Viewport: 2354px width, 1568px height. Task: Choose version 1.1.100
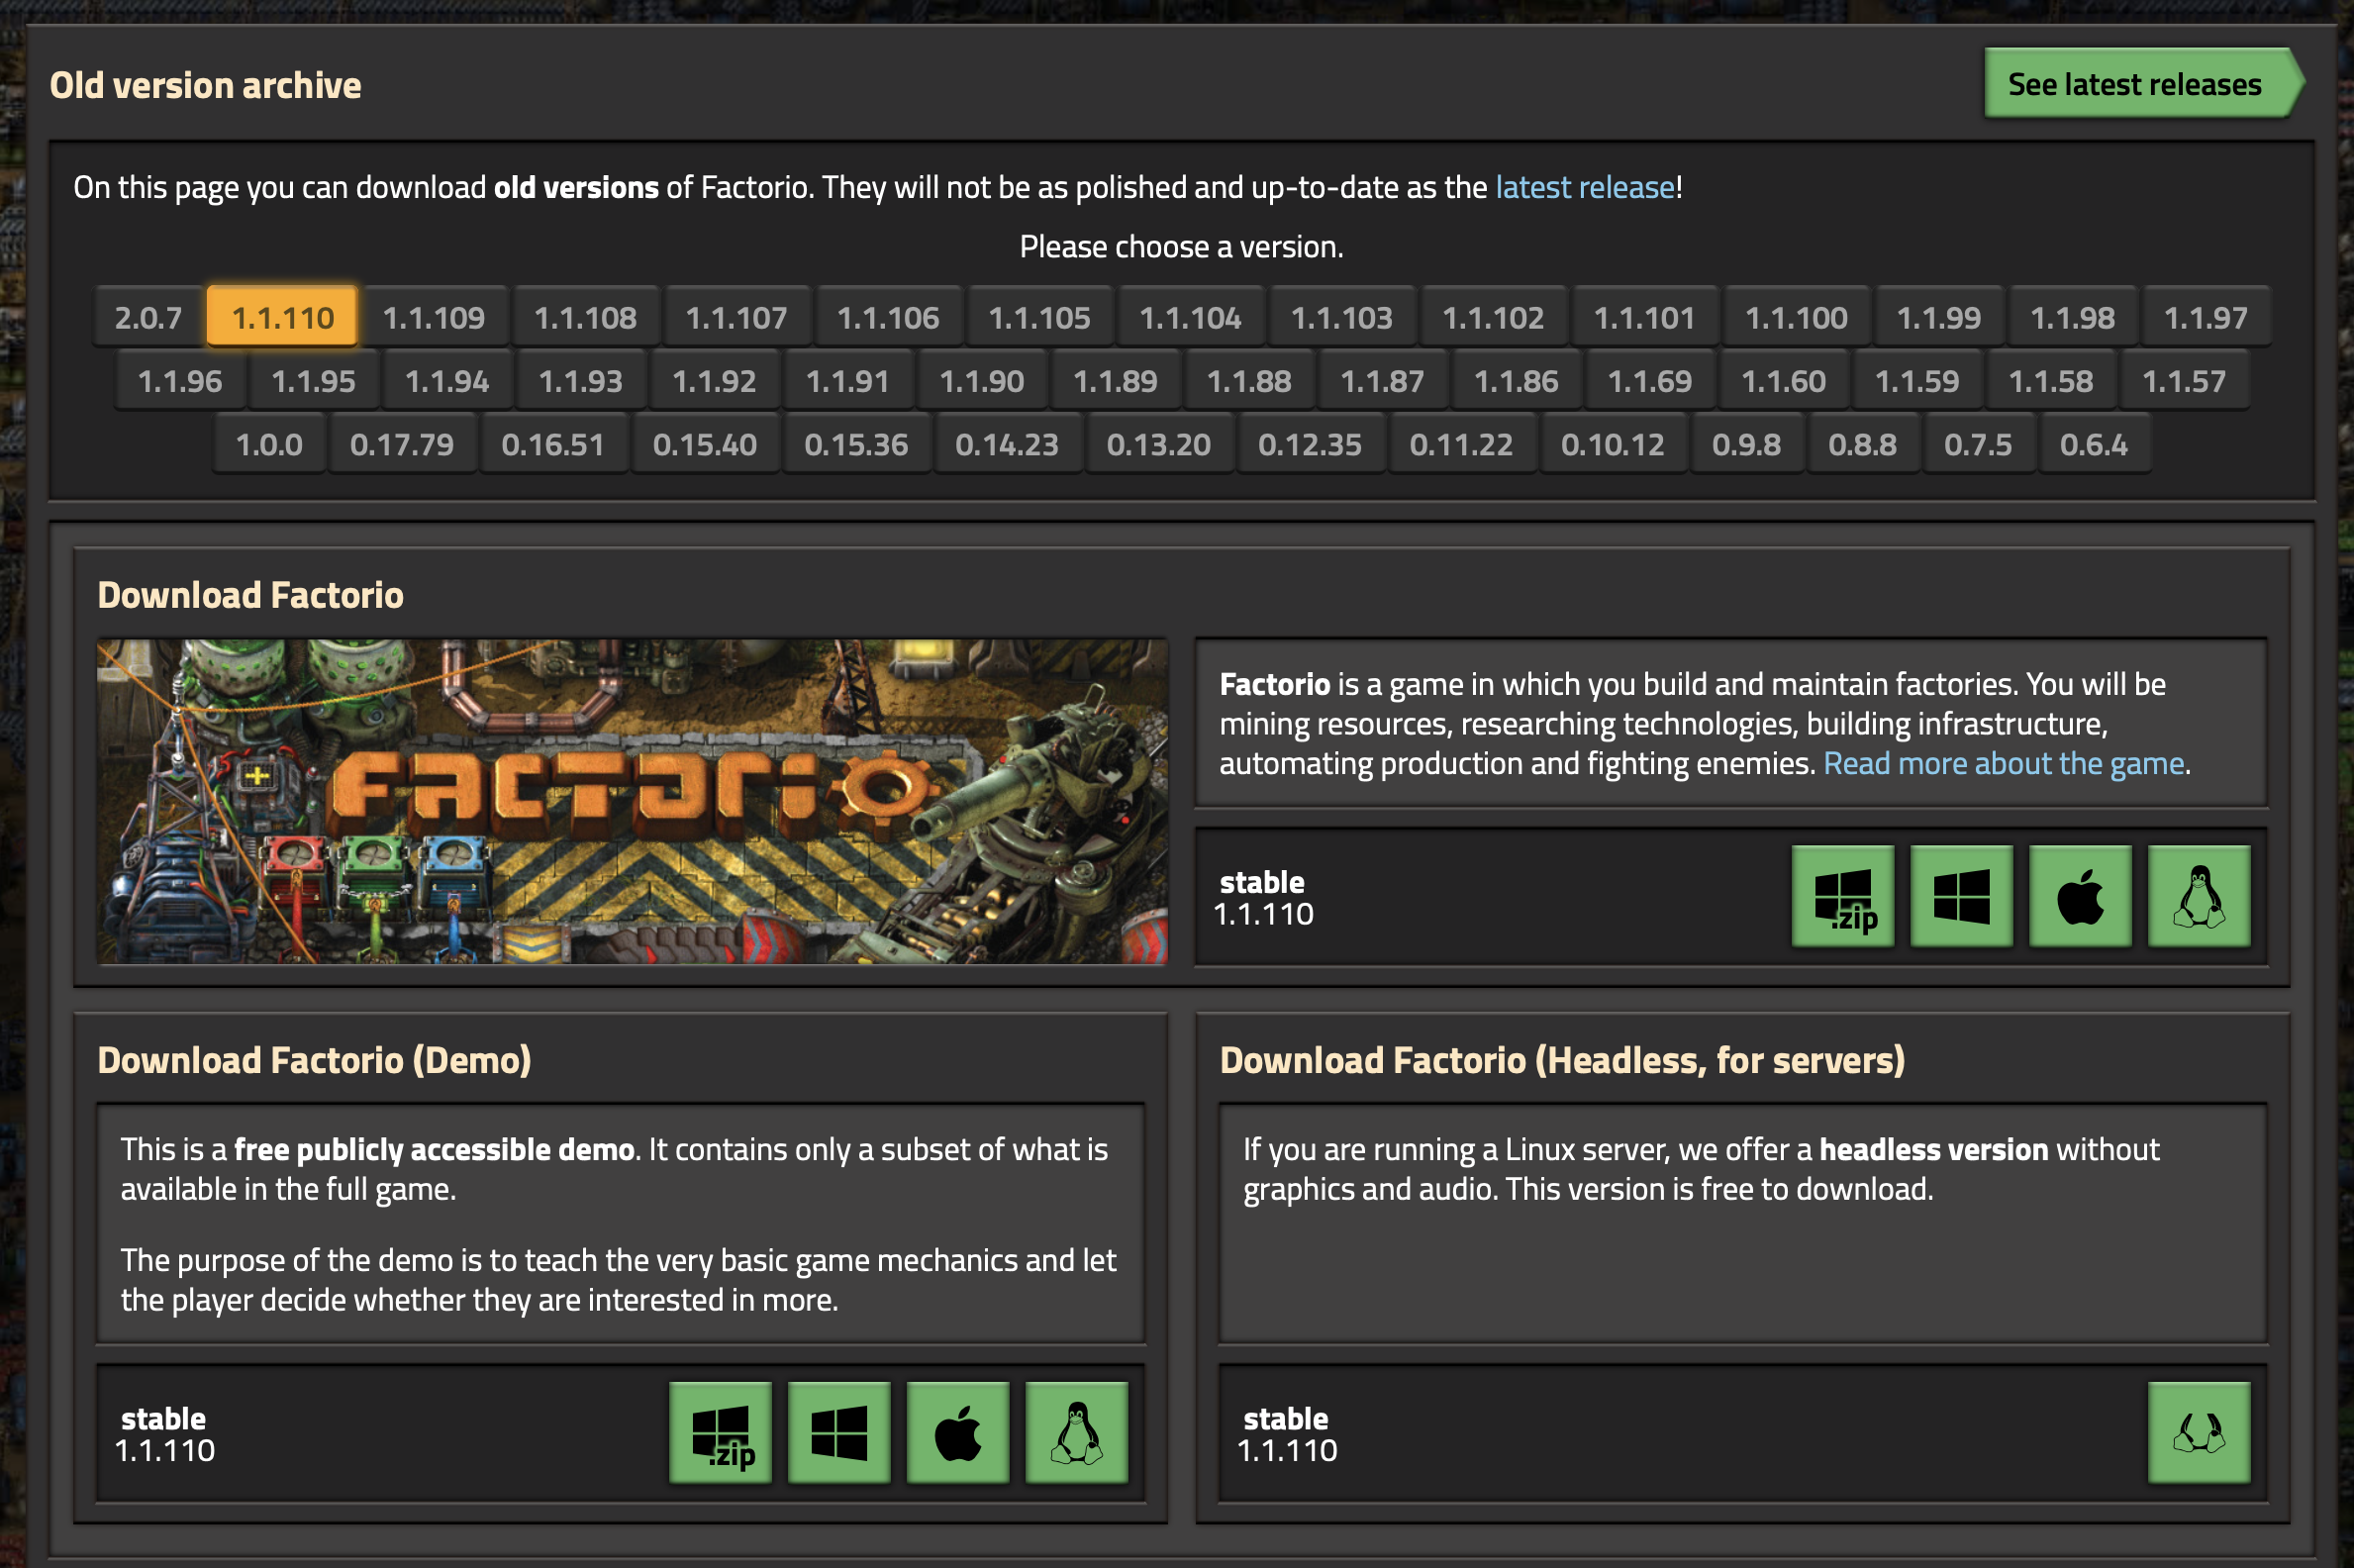pos(1797,317)
